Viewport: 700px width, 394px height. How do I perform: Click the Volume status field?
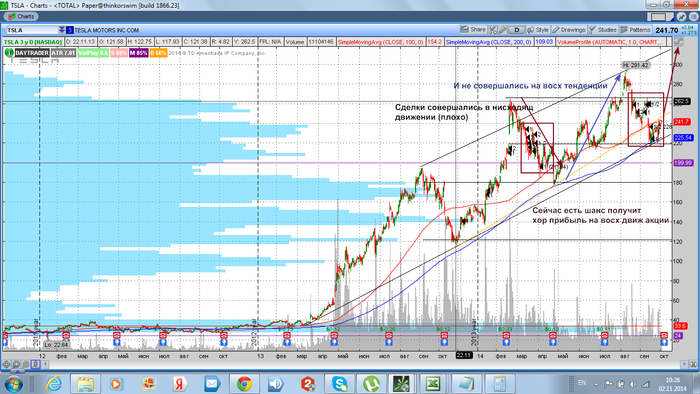click(295, 42)
